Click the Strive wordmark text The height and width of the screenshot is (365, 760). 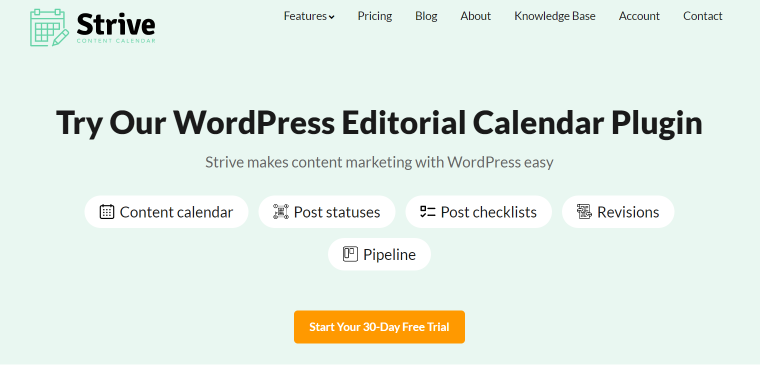point(116,24)
